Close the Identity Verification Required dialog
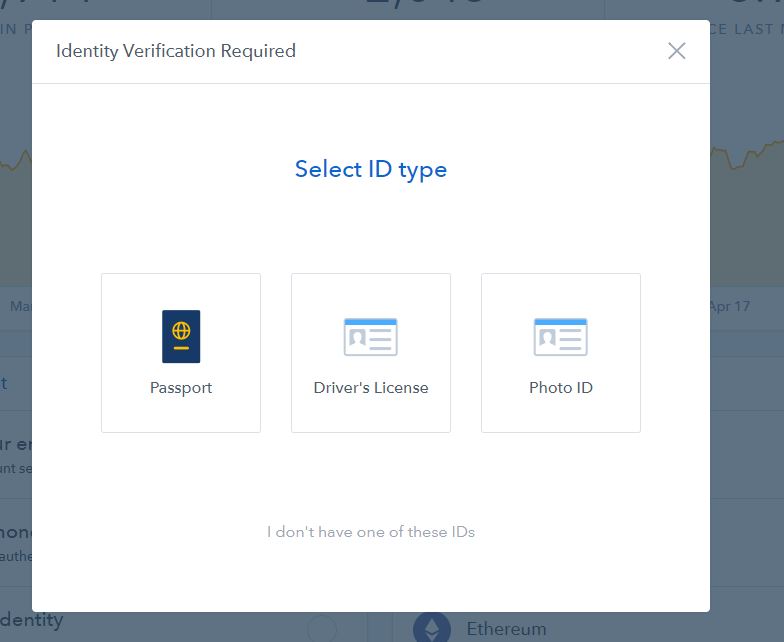This screenshot has height=642, width=784. click(x=677, y=51)
